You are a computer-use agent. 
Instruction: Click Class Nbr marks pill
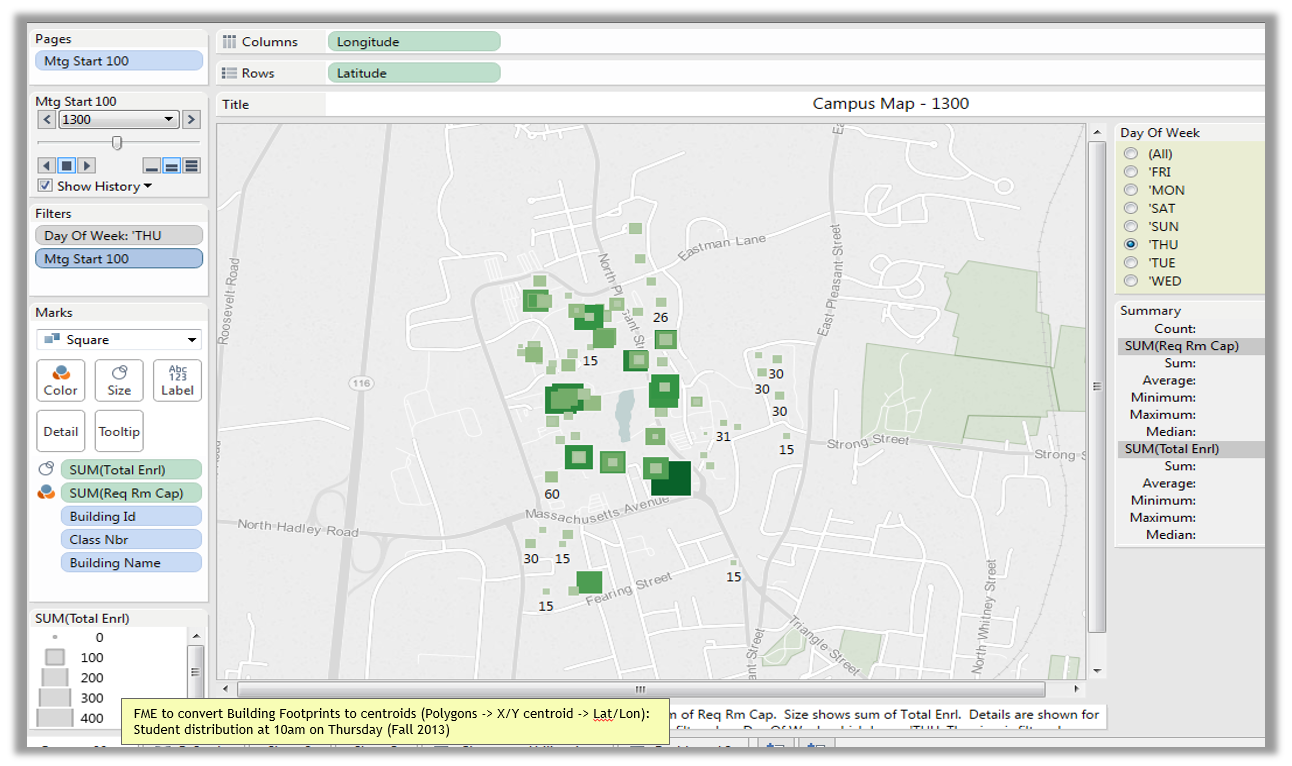point(131,539)
